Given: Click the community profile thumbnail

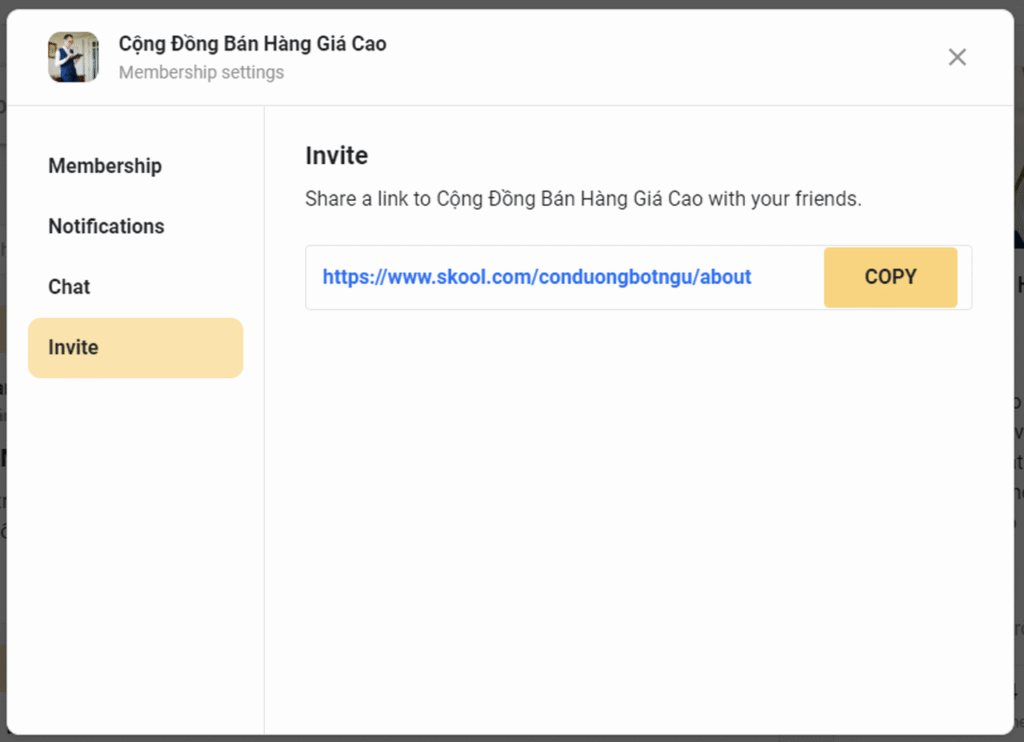Looking at the screenshot, I should (73, 57).
